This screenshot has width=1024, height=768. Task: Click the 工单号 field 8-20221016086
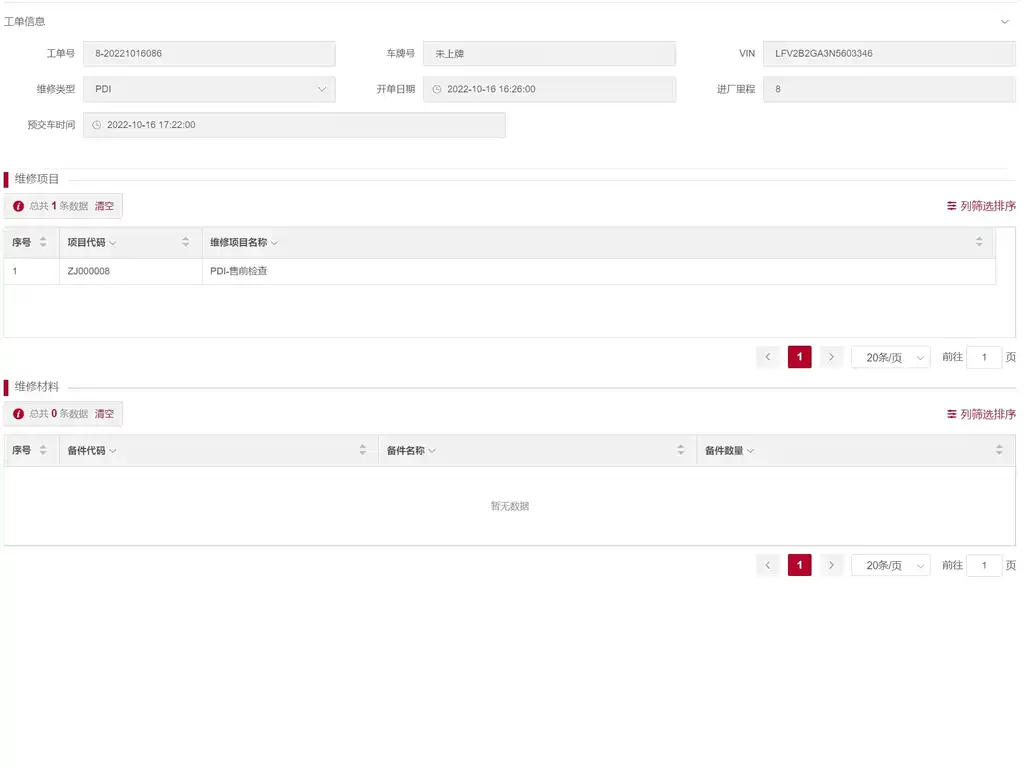coord(209,54)
